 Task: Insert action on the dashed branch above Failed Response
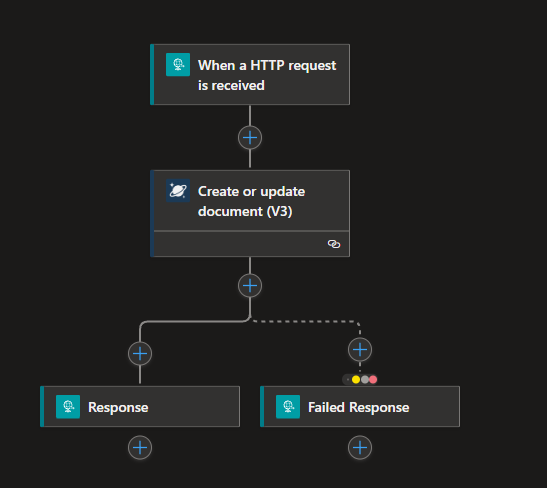tap(360, 350)
